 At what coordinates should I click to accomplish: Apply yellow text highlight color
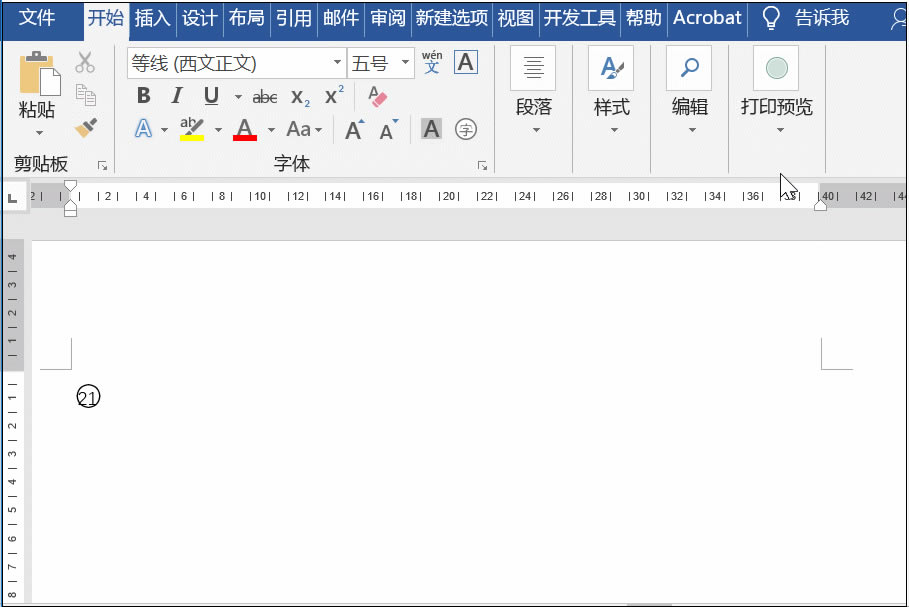click(191, 129)
